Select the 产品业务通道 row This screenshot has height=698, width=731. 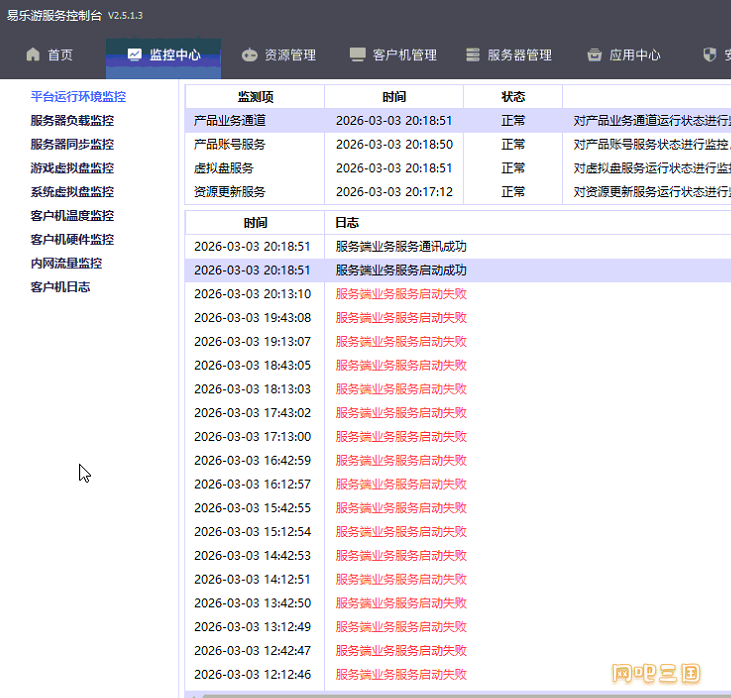(x=458, y=121)
